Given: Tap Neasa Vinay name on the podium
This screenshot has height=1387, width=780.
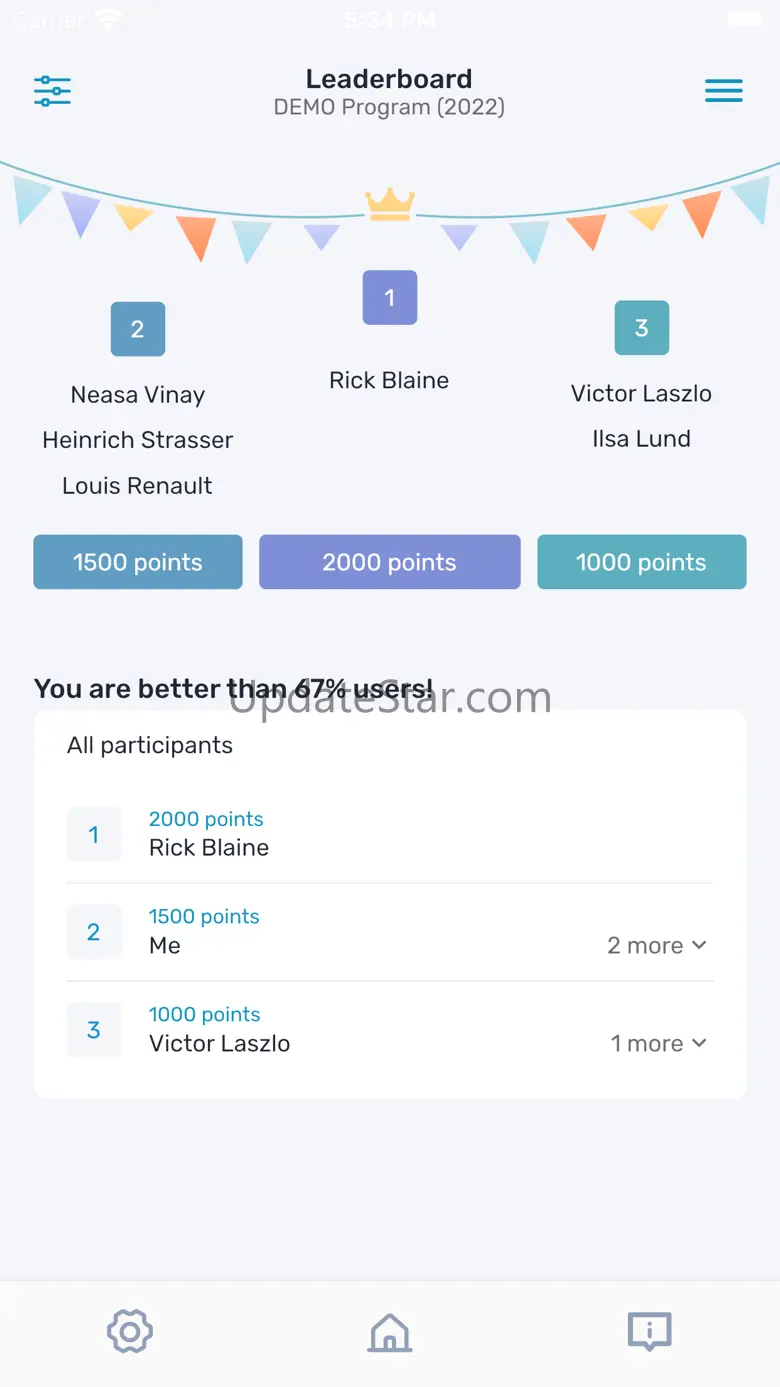Looking at the screenshot, I should pyautogui.click(x=138, y=395).
